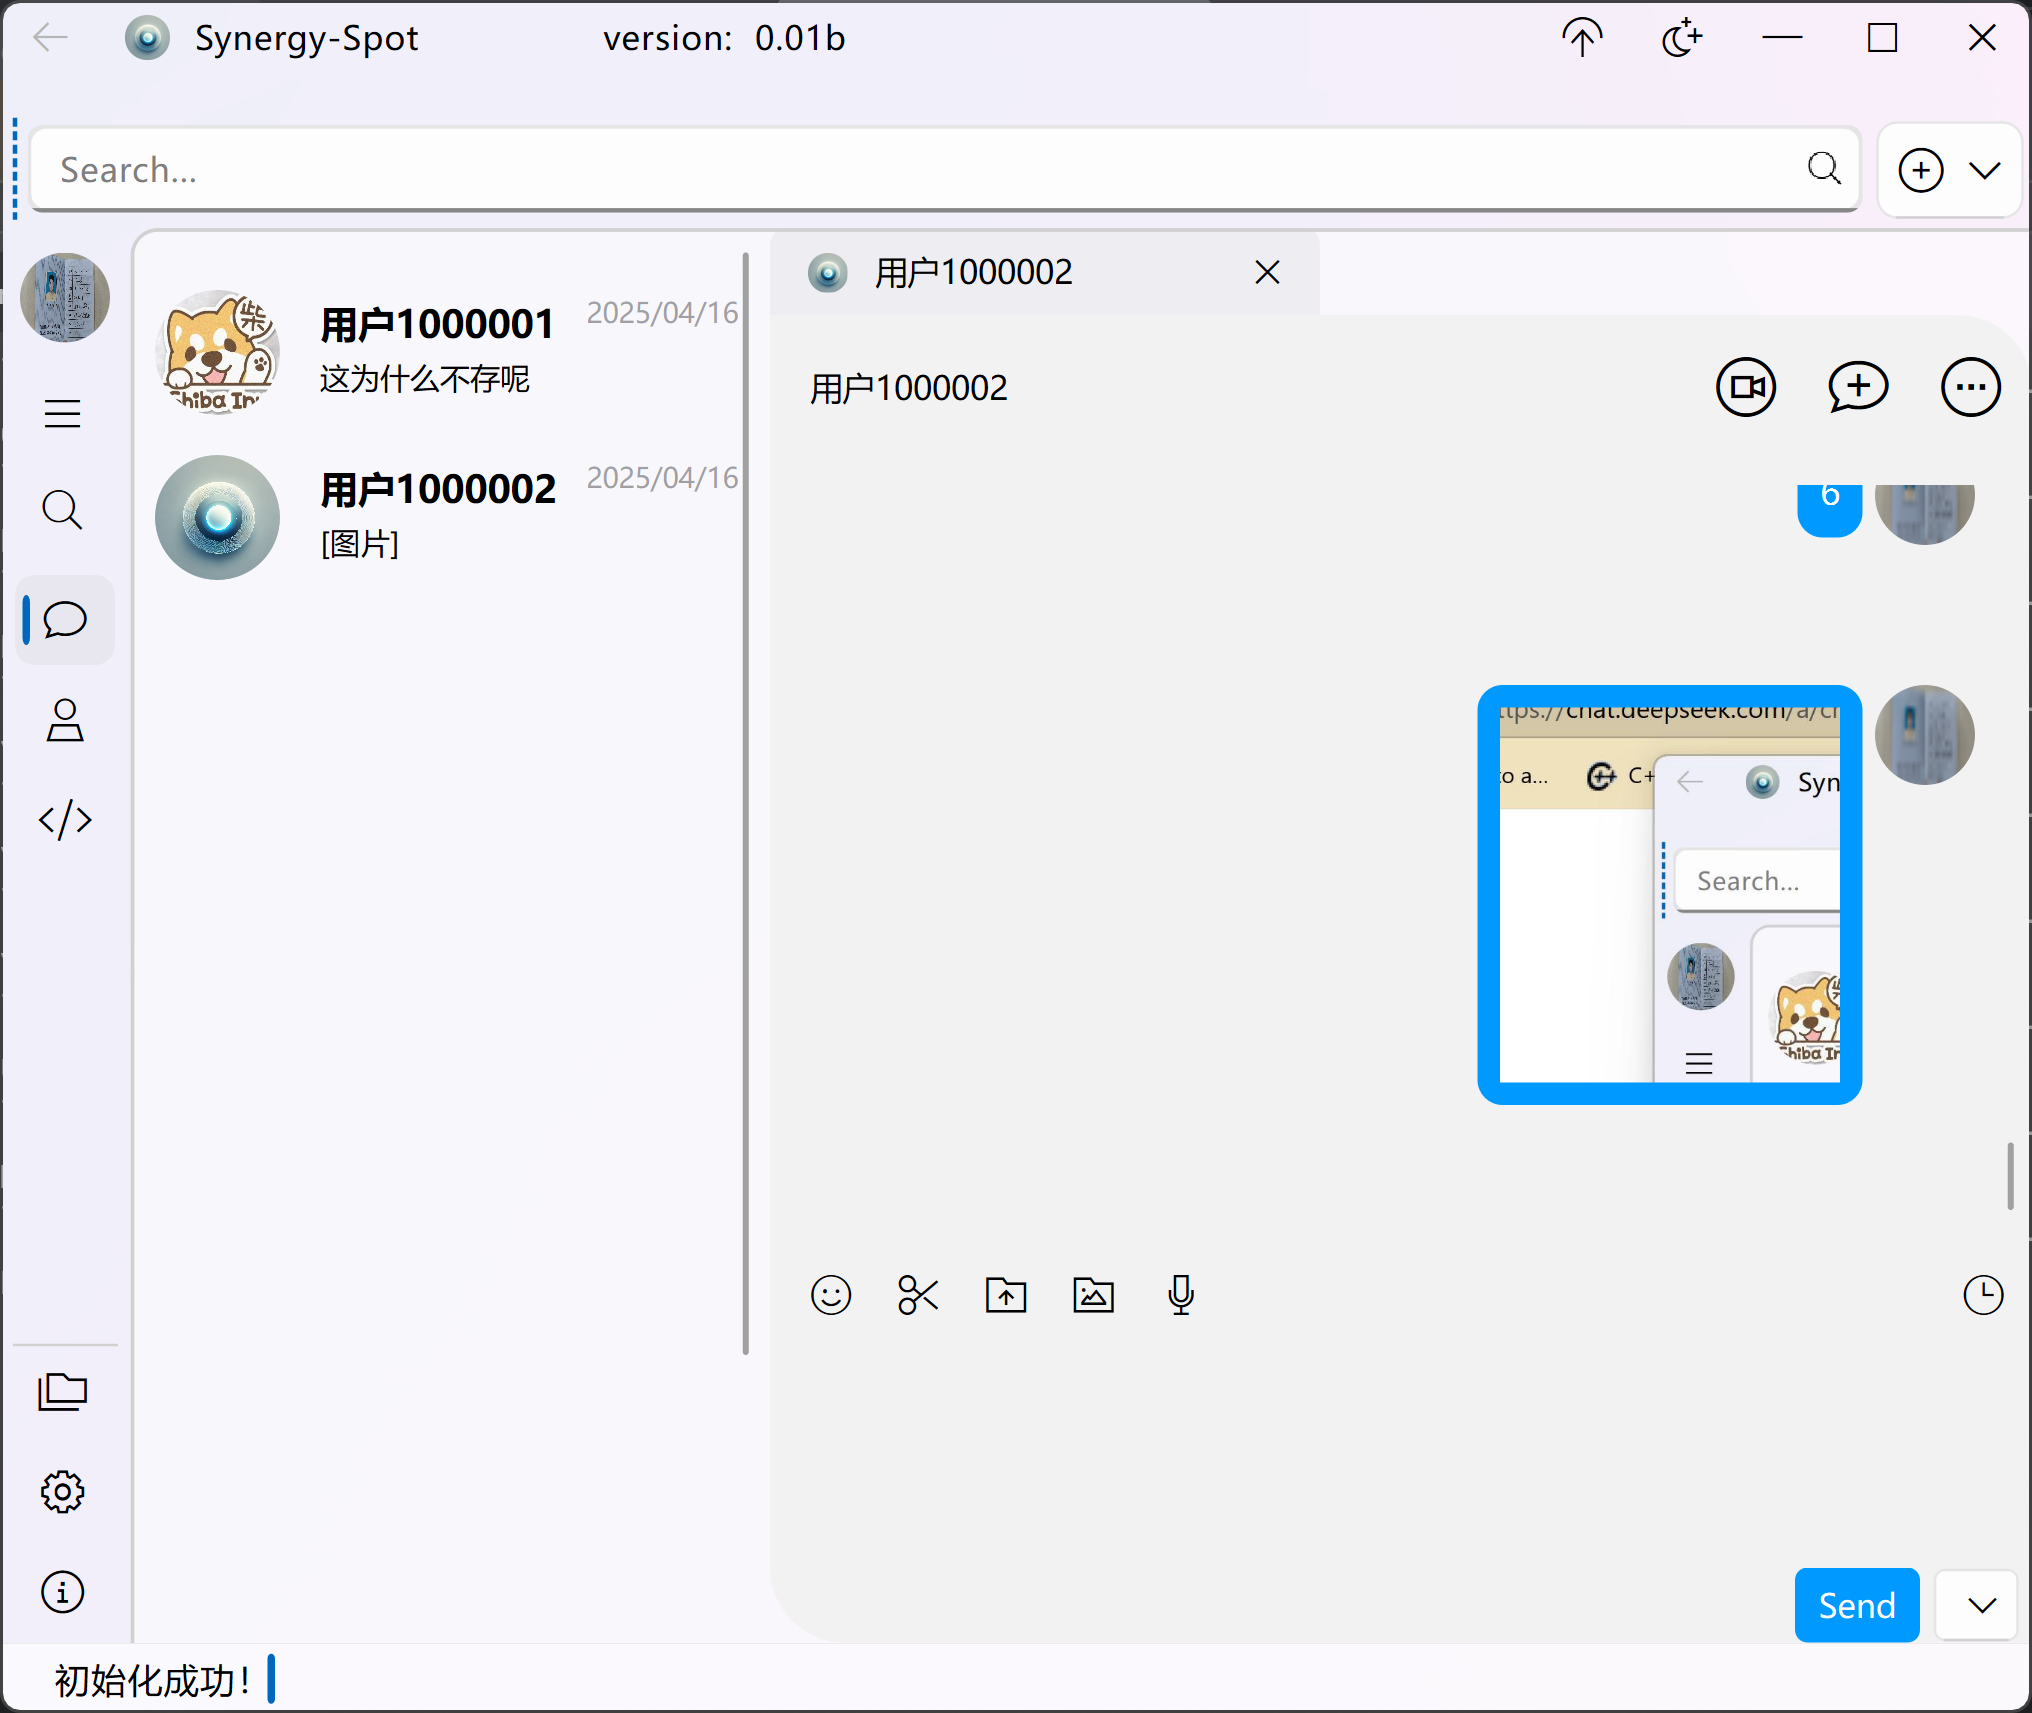This screenshot has width=2032, height=1713.
Task: Toggle the sidebar hamburger menu
Action: [63, 412]
